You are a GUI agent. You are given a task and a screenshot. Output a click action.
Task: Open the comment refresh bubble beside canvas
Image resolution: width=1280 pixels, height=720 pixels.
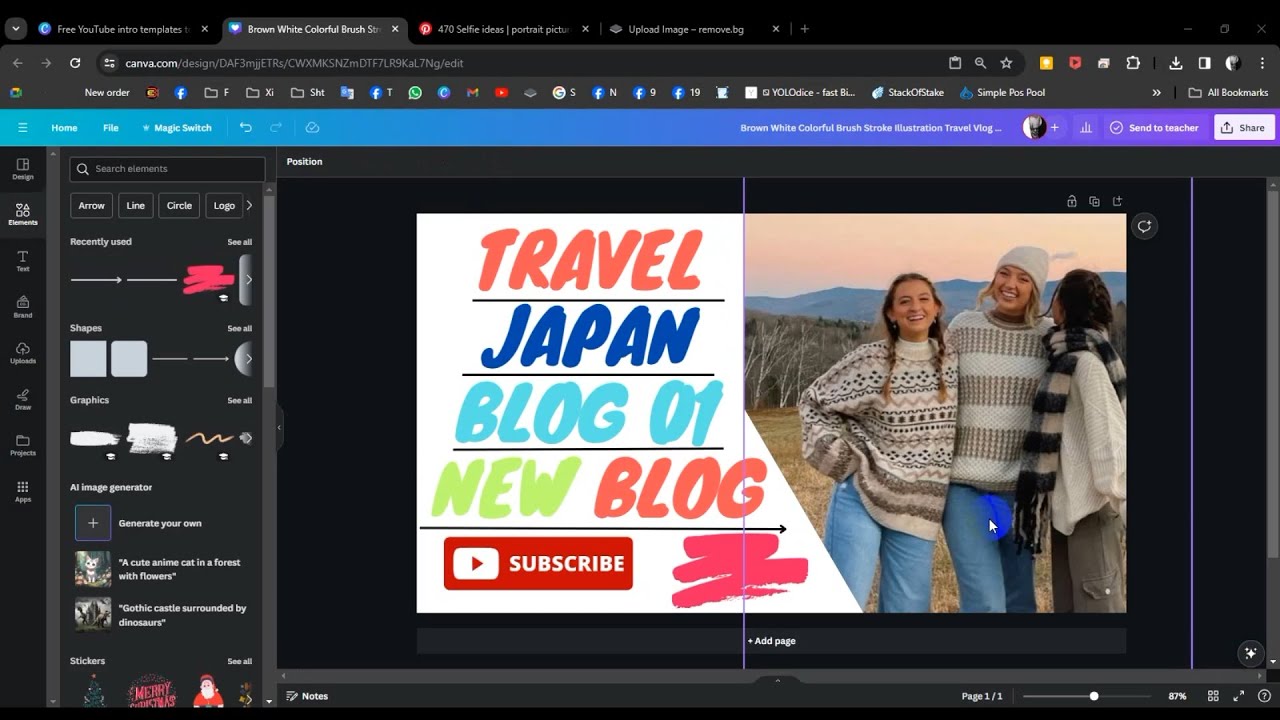(1144, 226)
